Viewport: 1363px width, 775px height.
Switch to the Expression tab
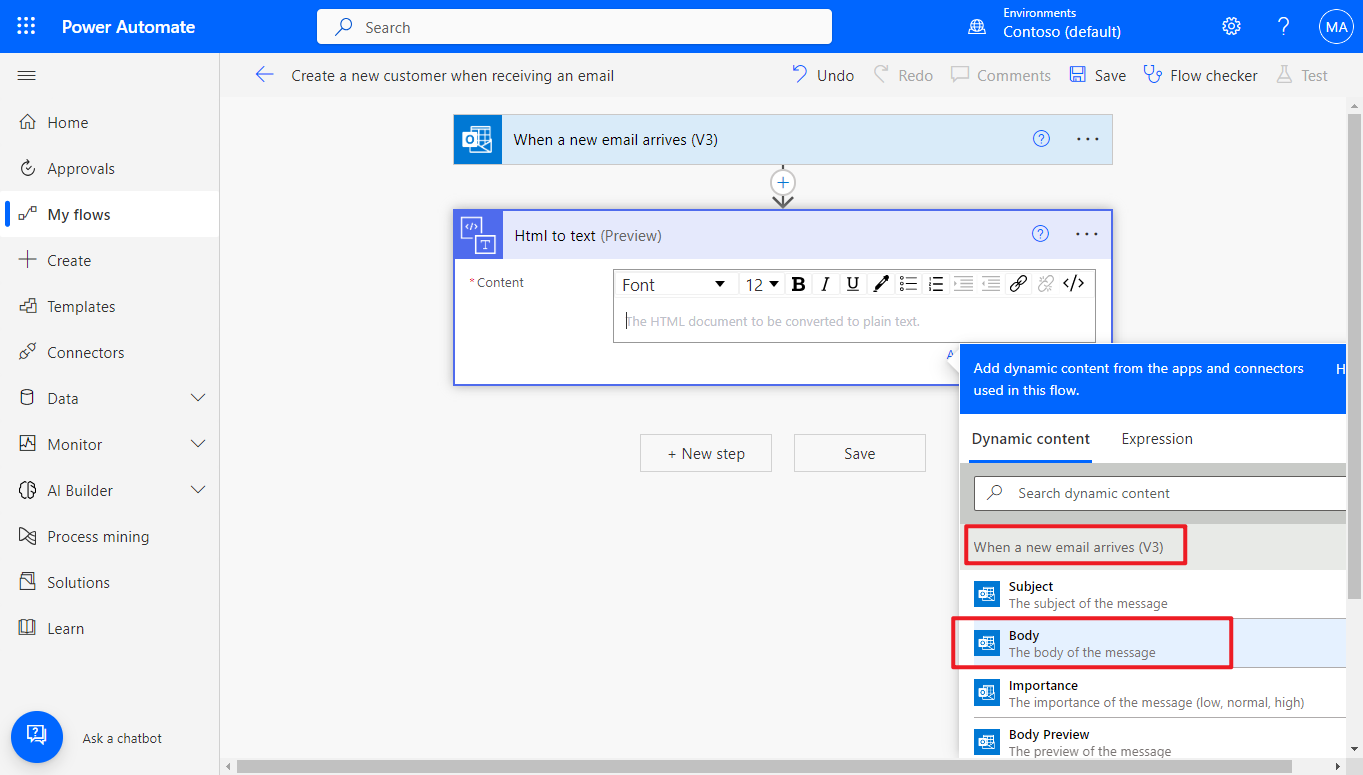pyautogui.click(x=1156, y=438)
